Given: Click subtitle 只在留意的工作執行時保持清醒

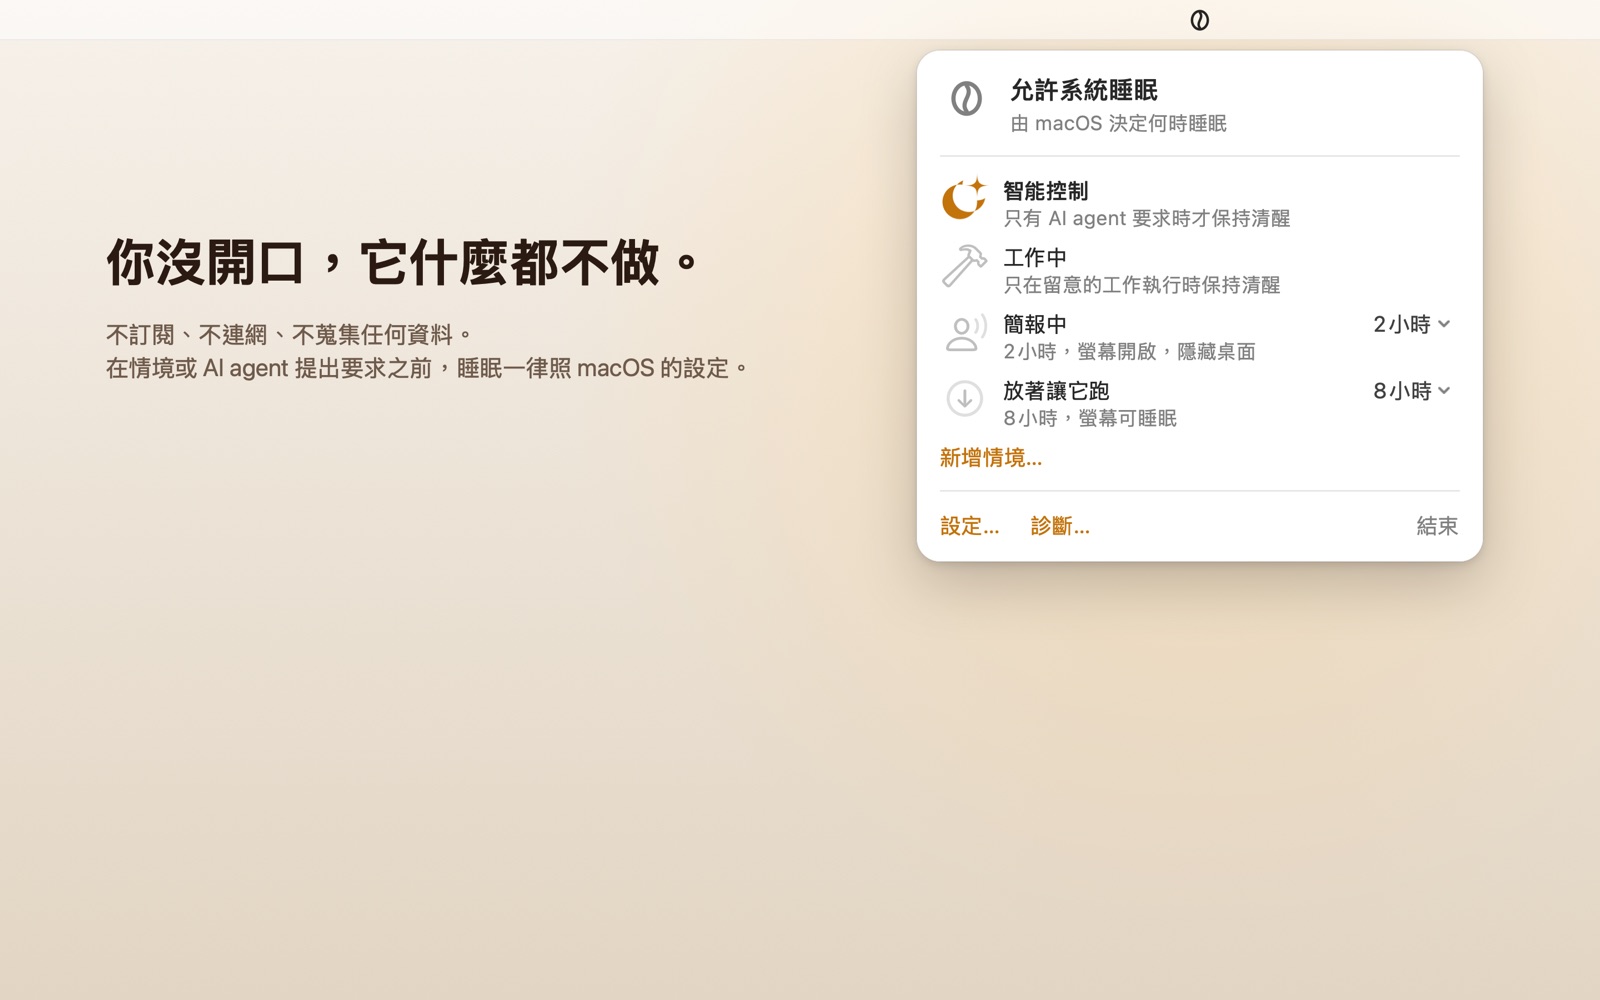Looking at the screenshot, I should point(1142,285).
